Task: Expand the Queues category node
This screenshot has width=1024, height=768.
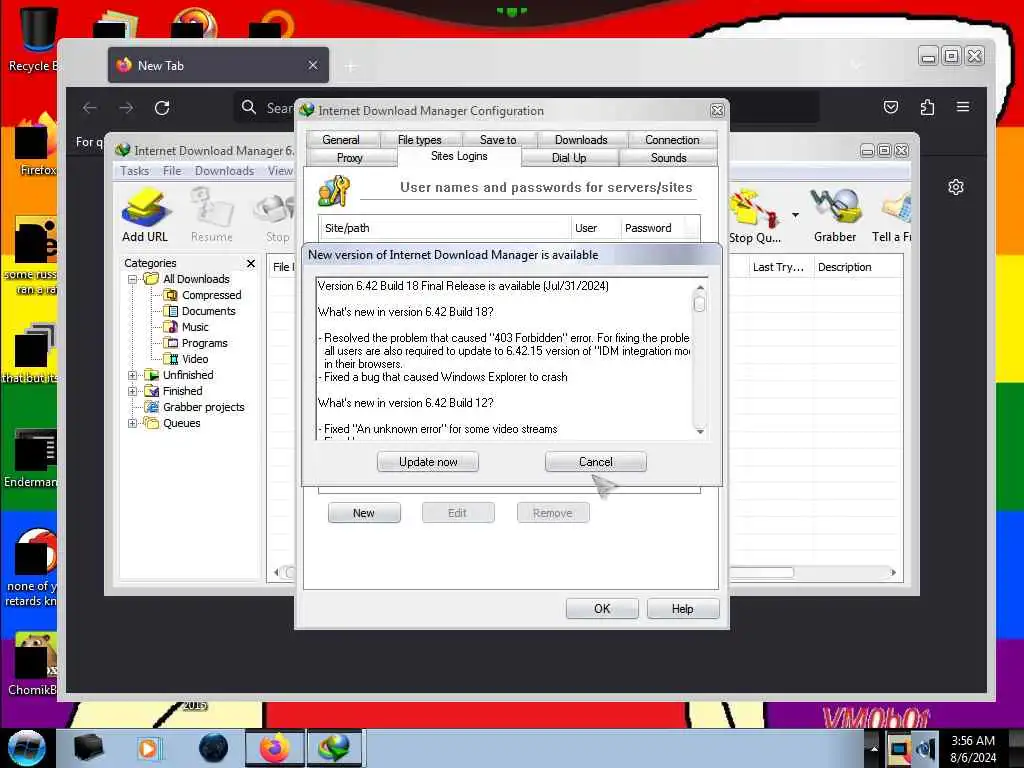Action: click(x=132, y=423)
